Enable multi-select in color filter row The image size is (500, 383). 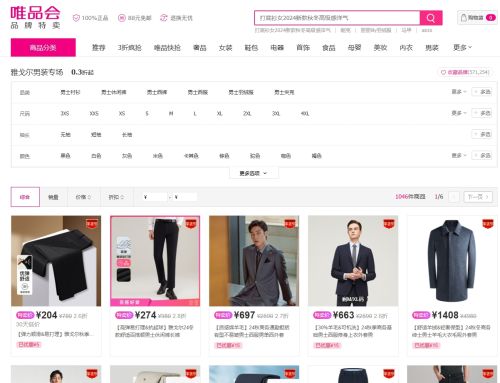pyautogui.click(x=482, y=156)
